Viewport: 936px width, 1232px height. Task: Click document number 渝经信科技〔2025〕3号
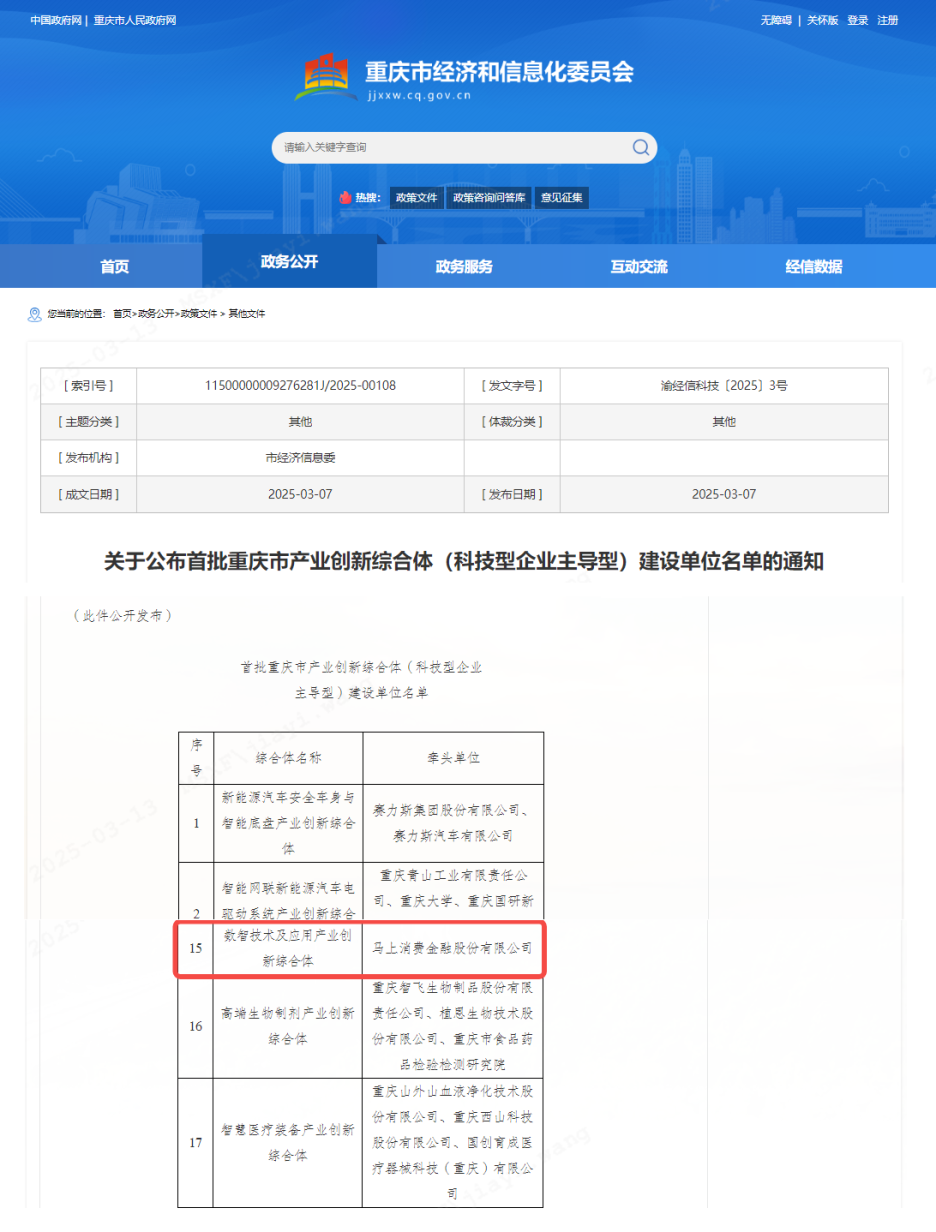pos(724,386)
